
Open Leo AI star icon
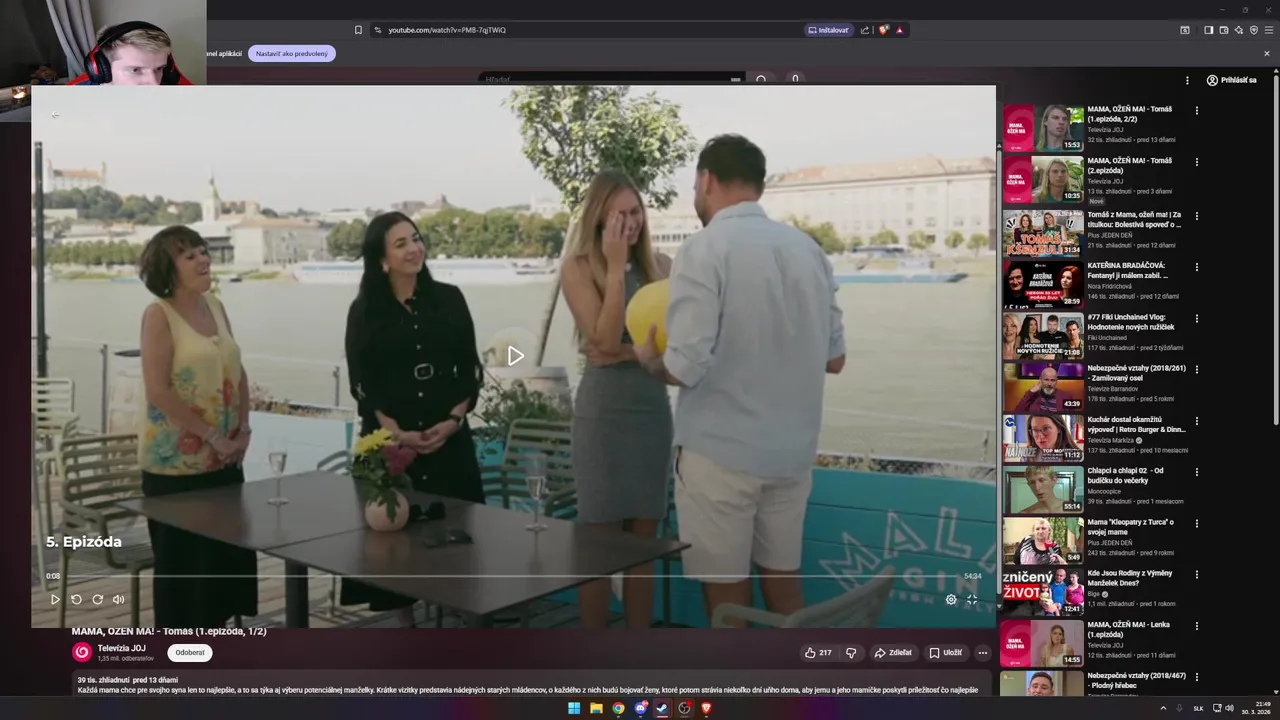1239,30
